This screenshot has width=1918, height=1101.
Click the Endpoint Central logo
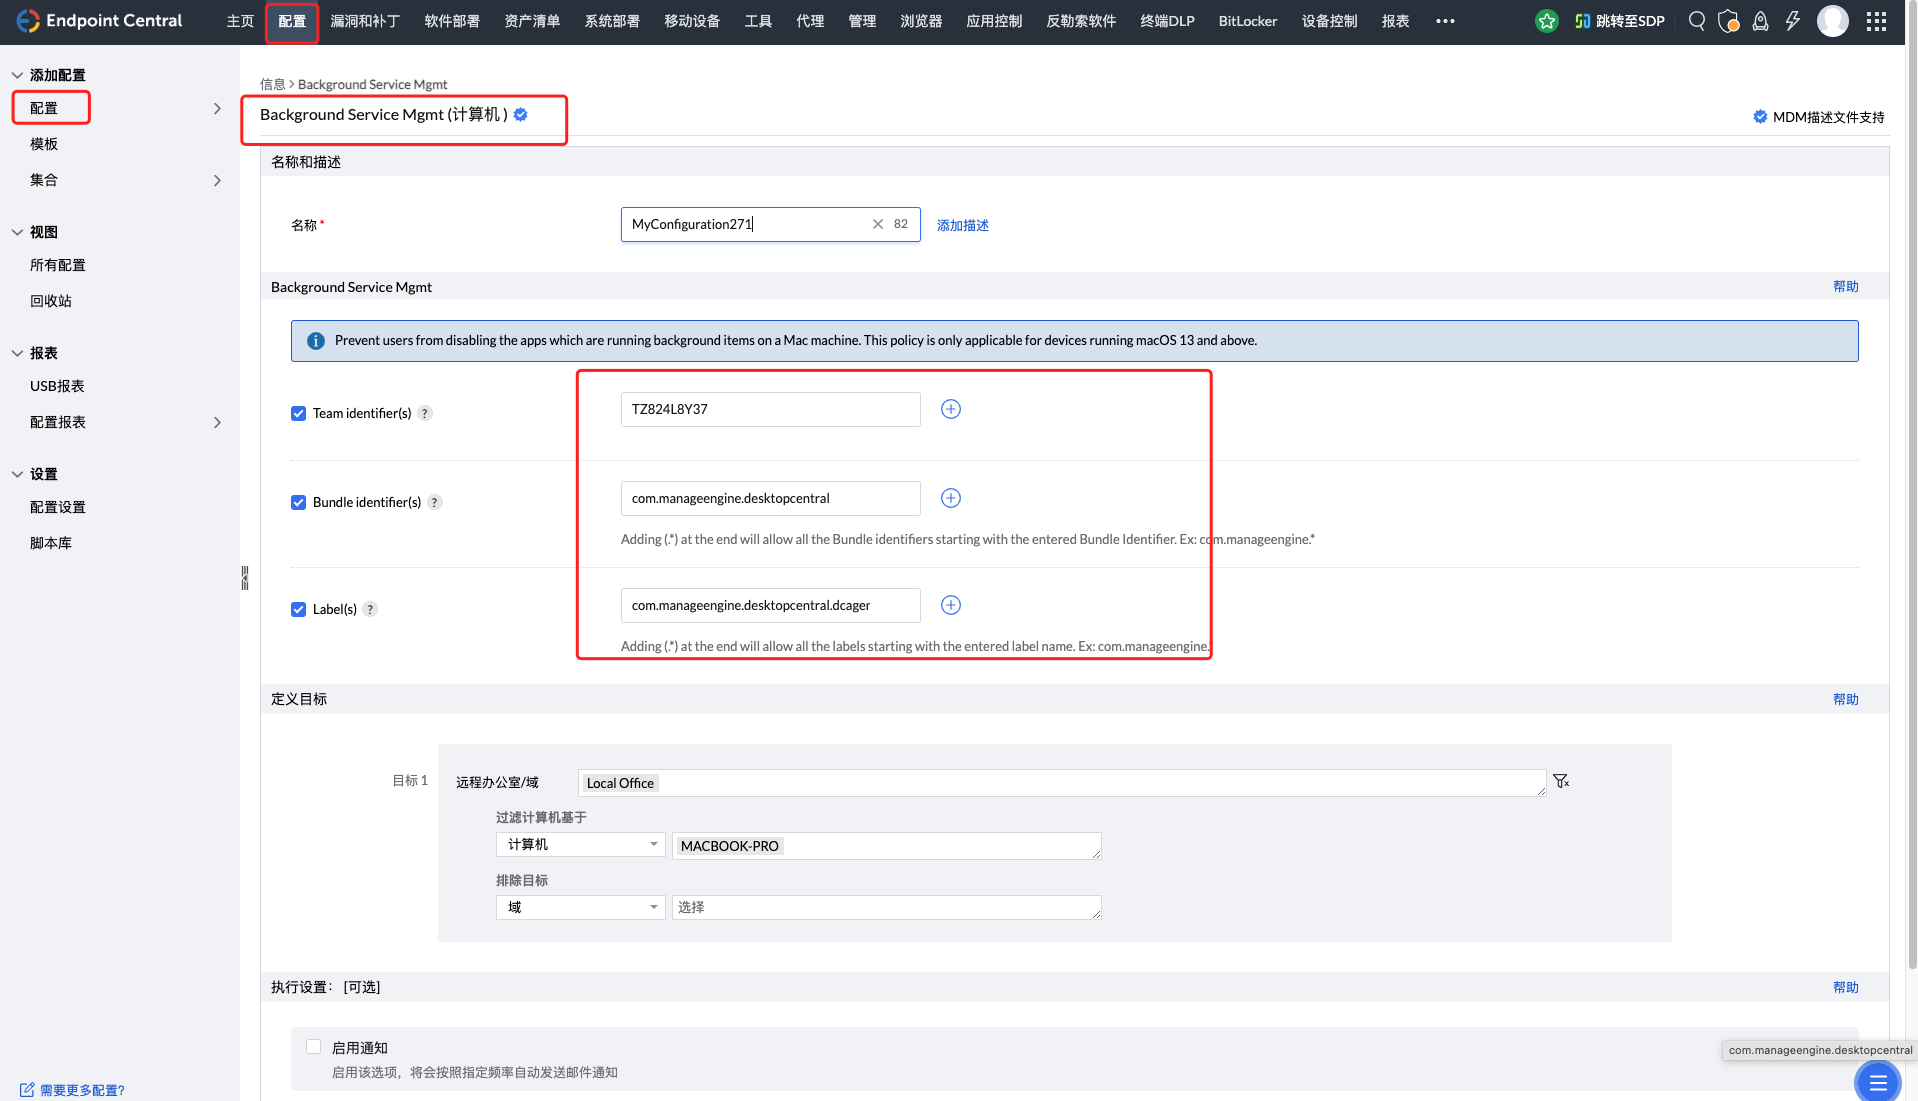[x=99, y=21]
